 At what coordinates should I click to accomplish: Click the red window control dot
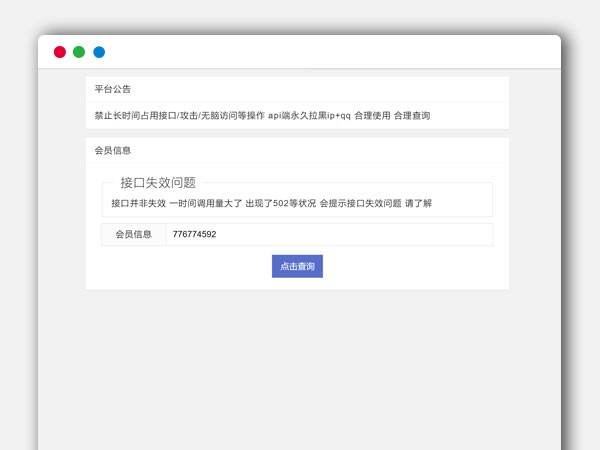coord(60,52)
